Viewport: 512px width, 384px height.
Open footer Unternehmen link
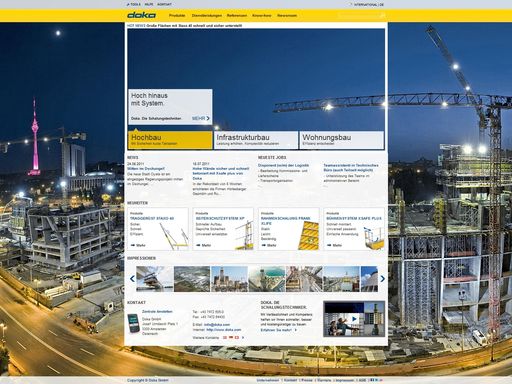[x=268, y=380]
